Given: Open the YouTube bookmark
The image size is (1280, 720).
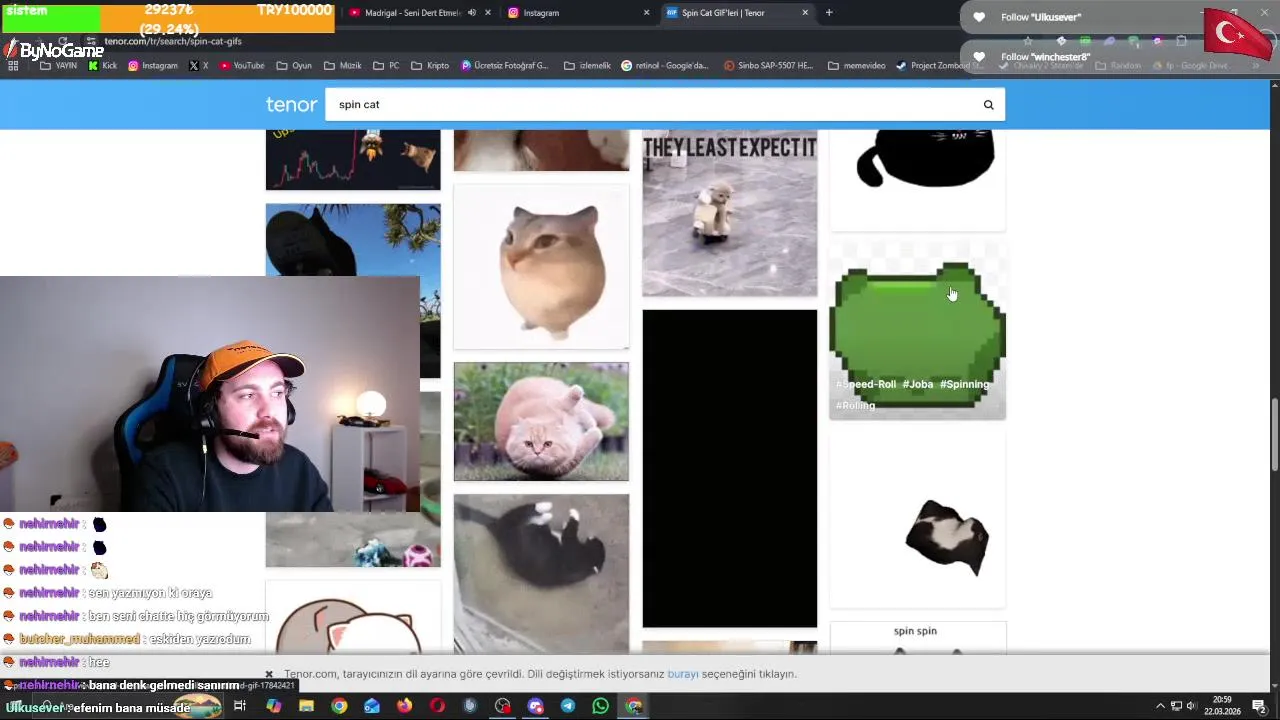Looking at the screenshot, I should point(241,66).
